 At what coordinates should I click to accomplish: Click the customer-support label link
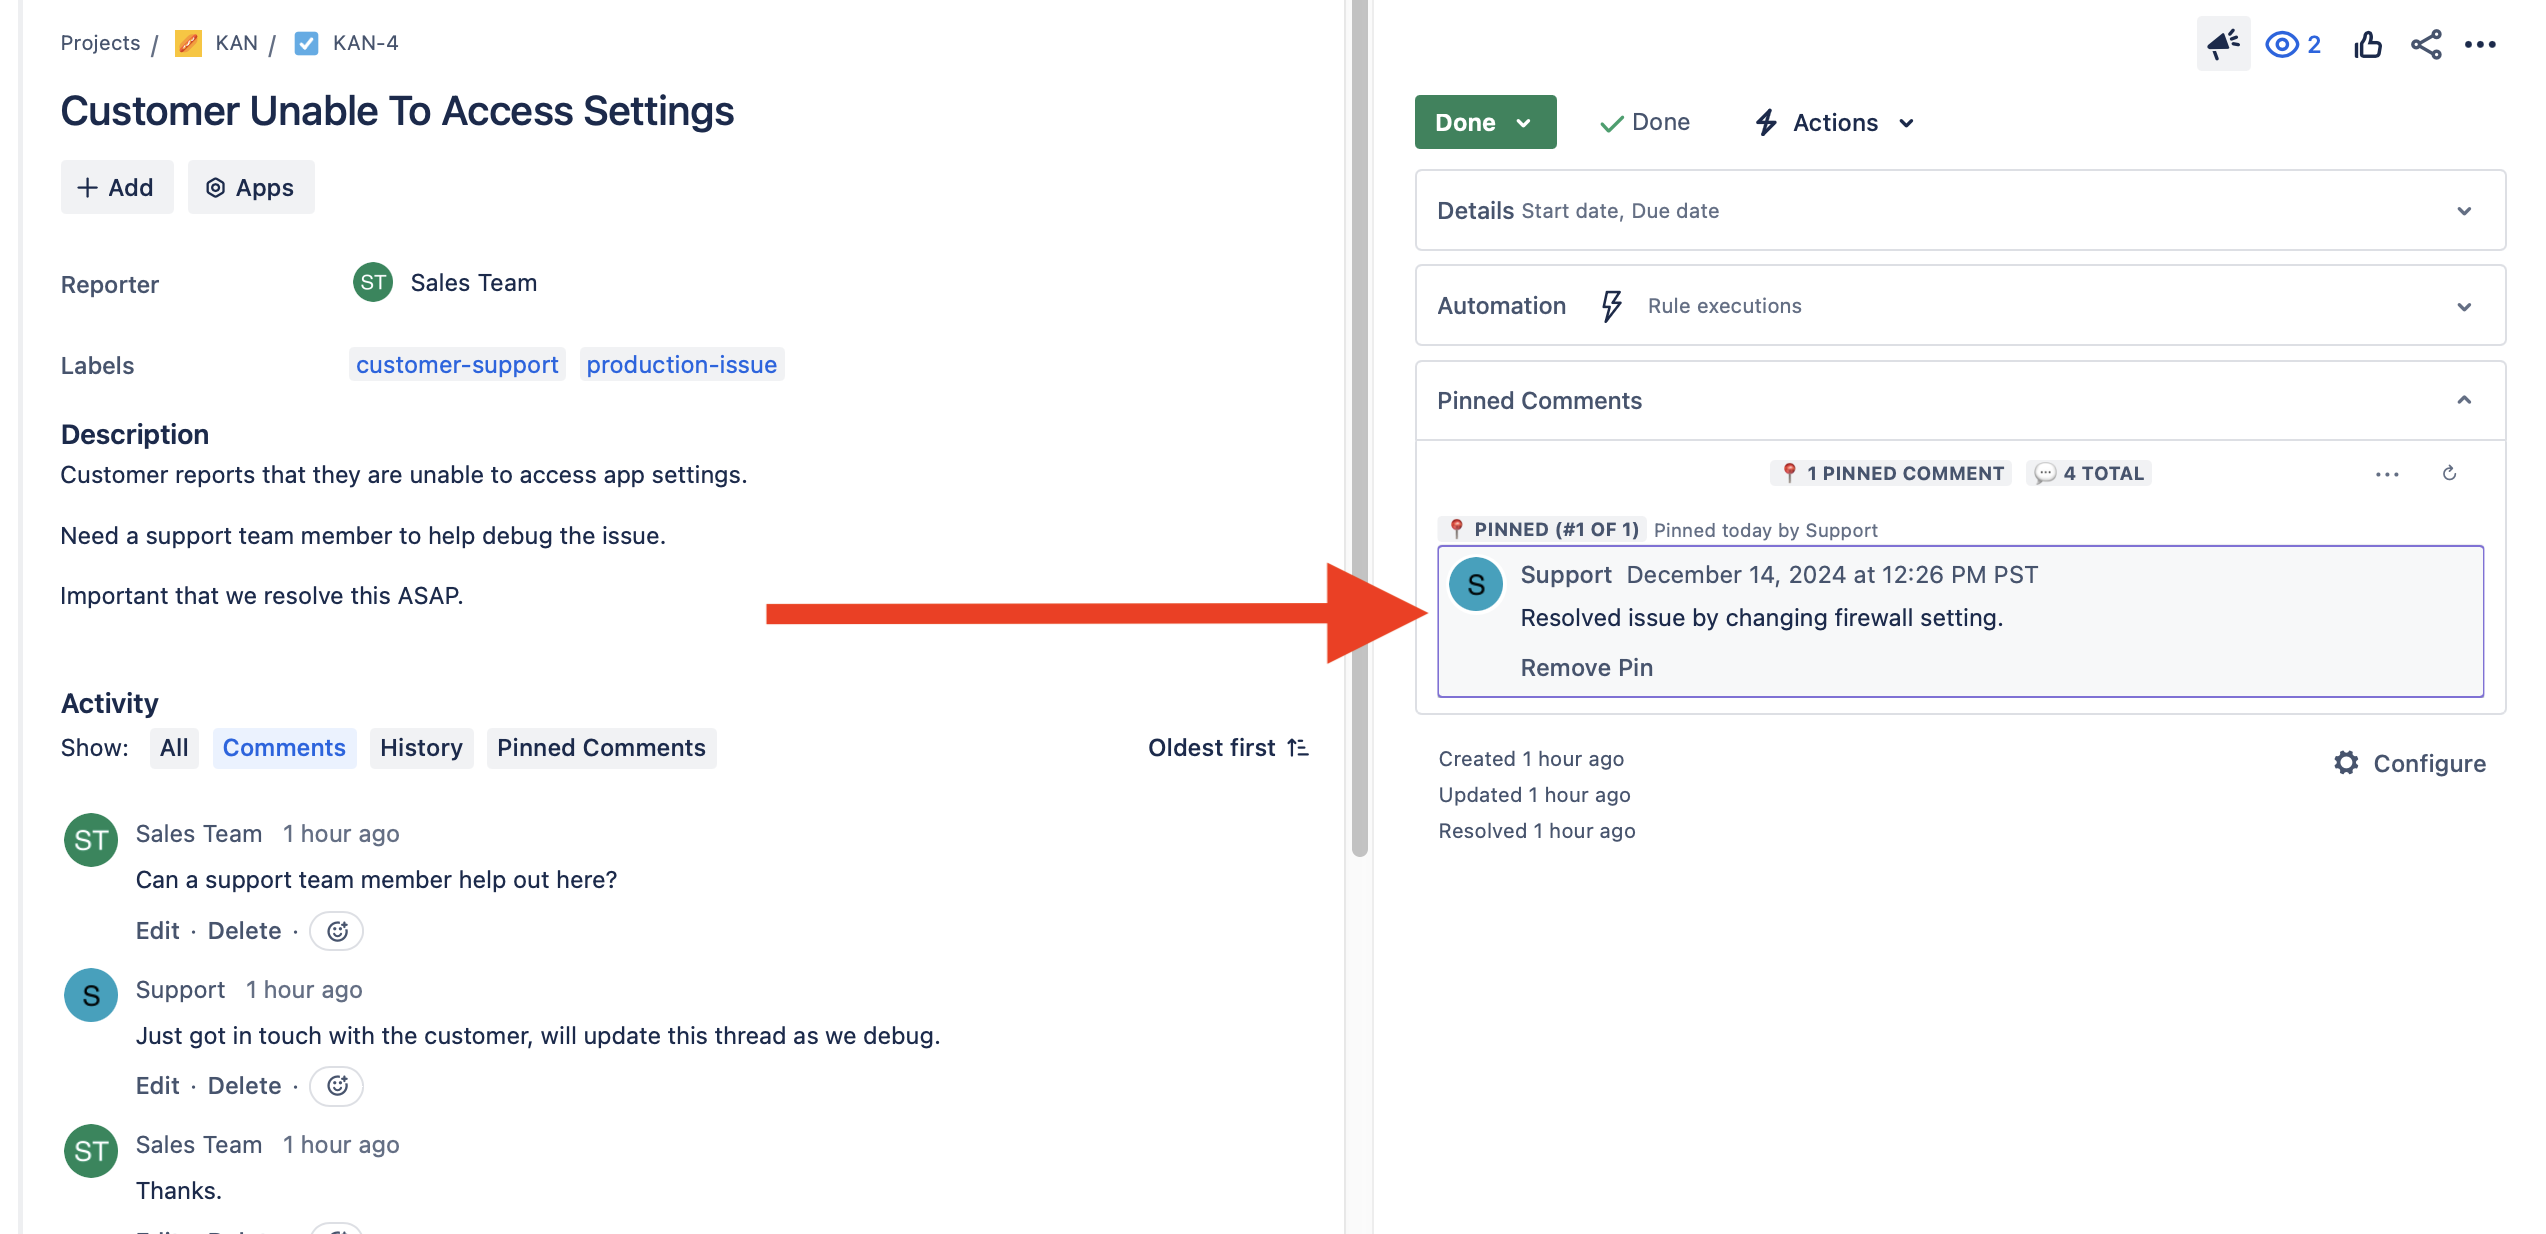(x=456, y=364)
